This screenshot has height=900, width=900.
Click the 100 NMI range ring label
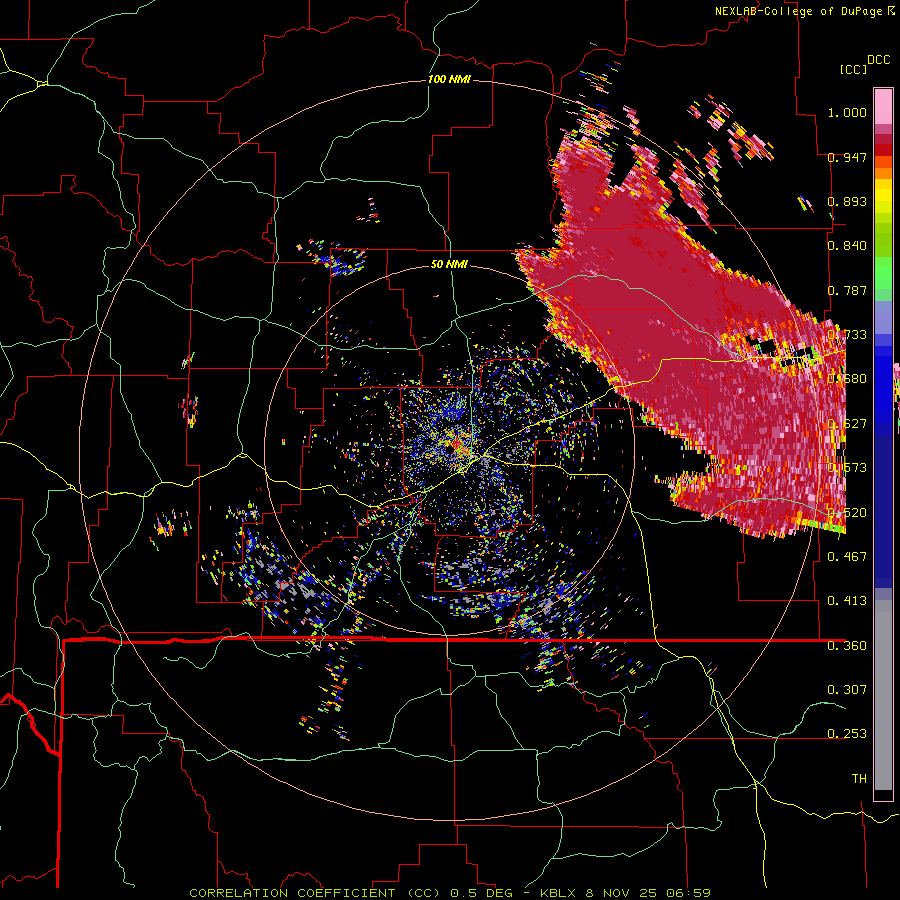[449, 79]
